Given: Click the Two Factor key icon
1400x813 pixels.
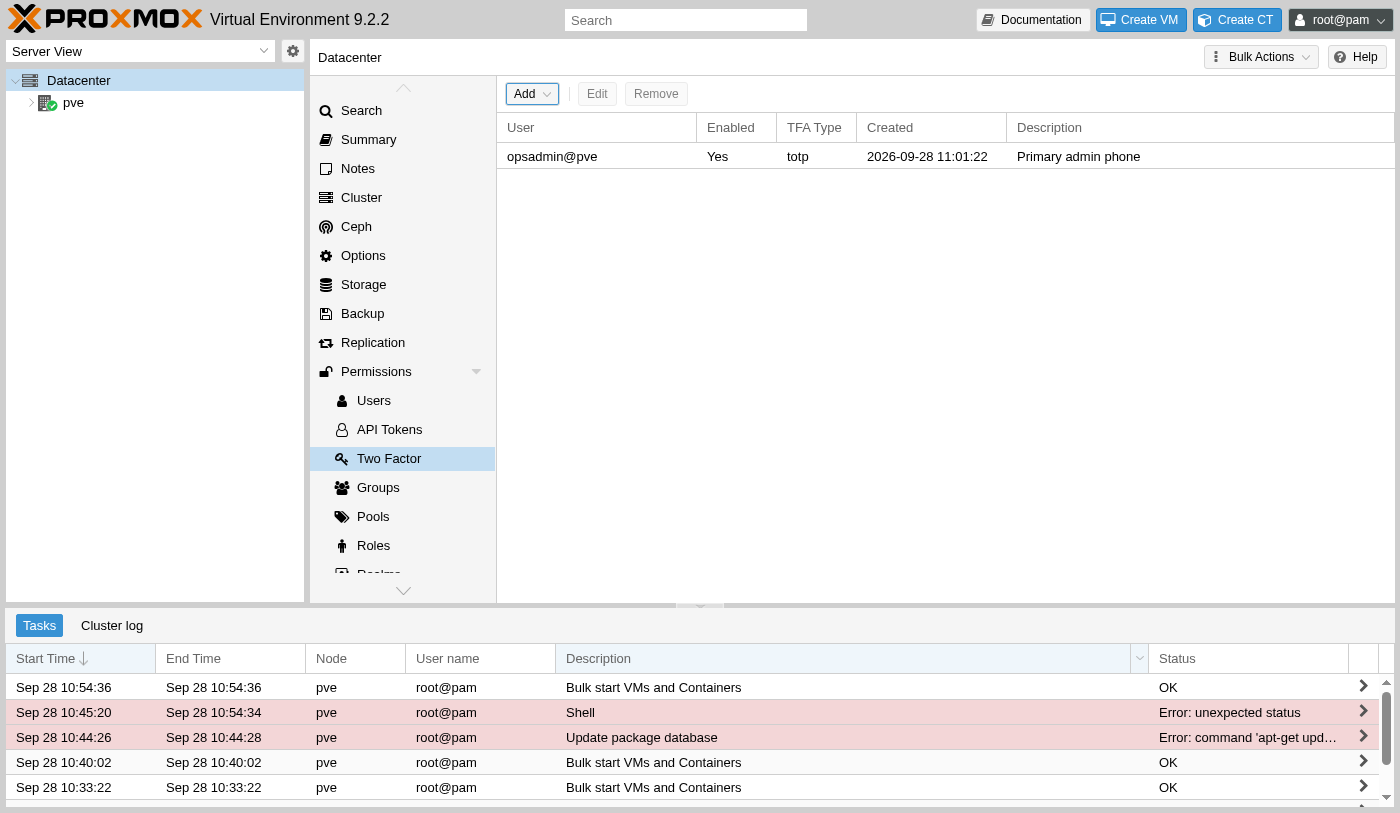Looking at the screenshot, I should pos(342,459).
